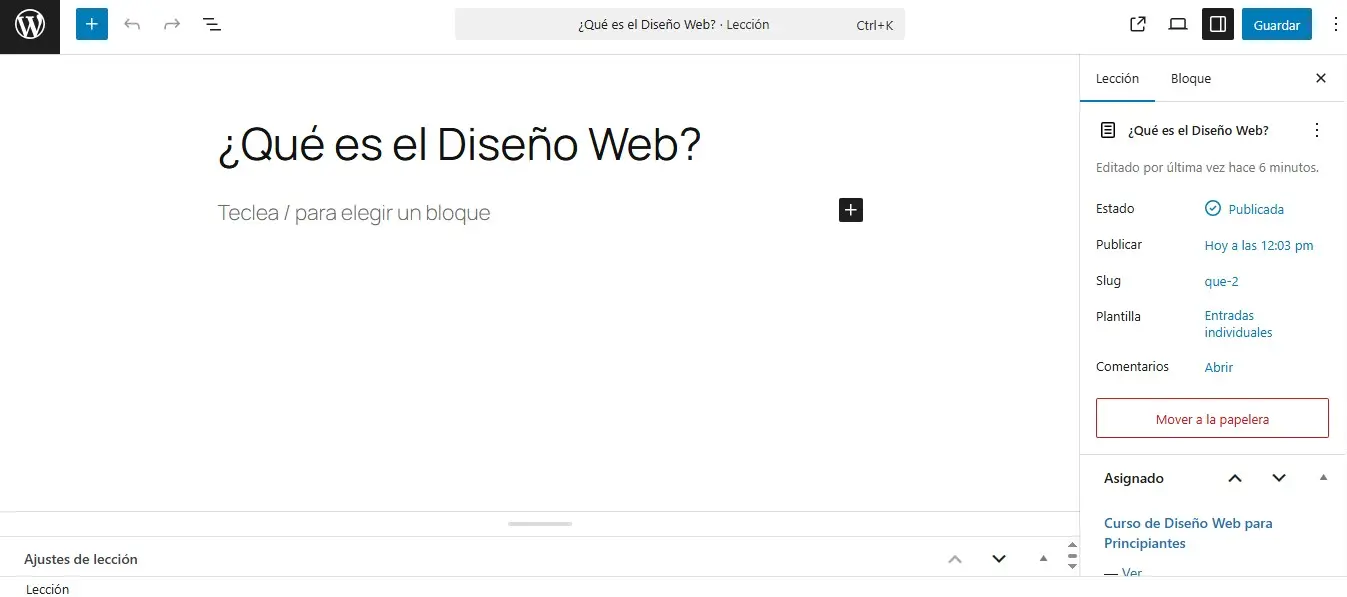Click the Asignado panel heading
This screenshot has height=597, width=1347.
click(x=1134, y=478)
